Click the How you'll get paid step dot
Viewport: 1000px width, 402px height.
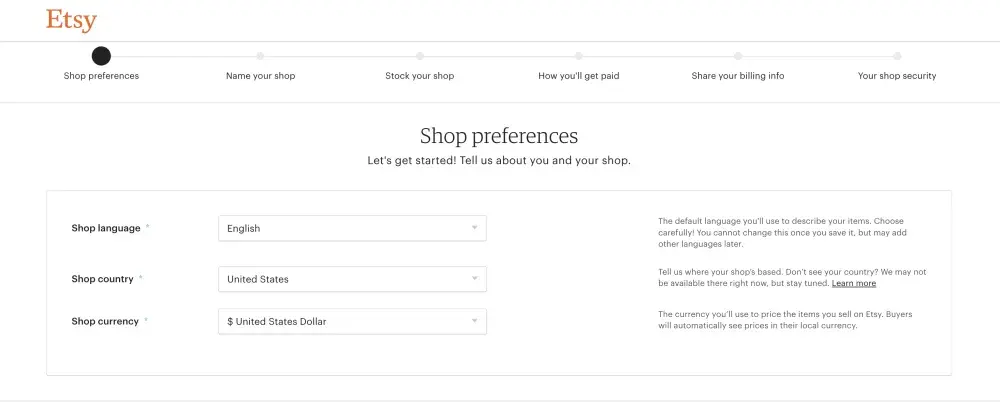(579, 56)
